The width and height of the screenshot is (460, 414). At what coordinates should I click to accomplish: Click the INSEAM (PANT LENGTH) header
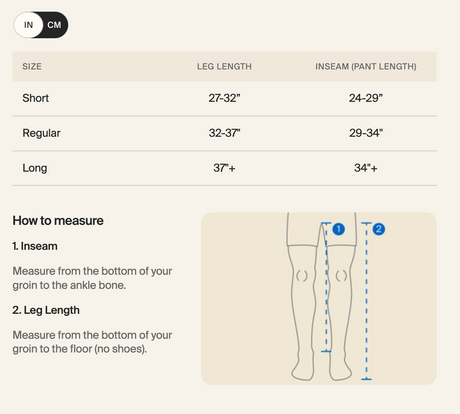click(x=366, y=67)
